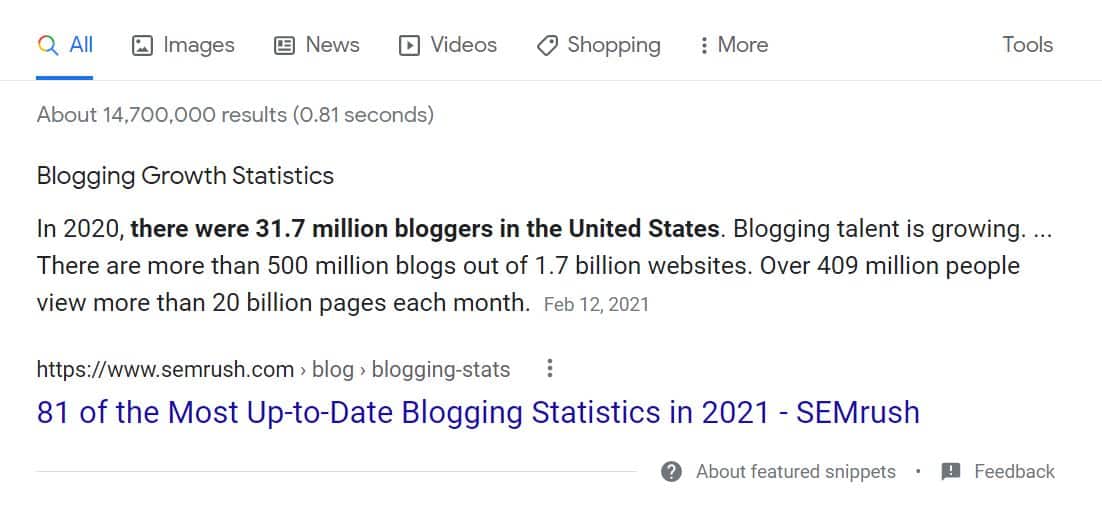Image resolution: width=1102 pixels, height=508 pixels.
Task: Click the semrush.com blog breadcrumb URL
Action: point(273,369)
